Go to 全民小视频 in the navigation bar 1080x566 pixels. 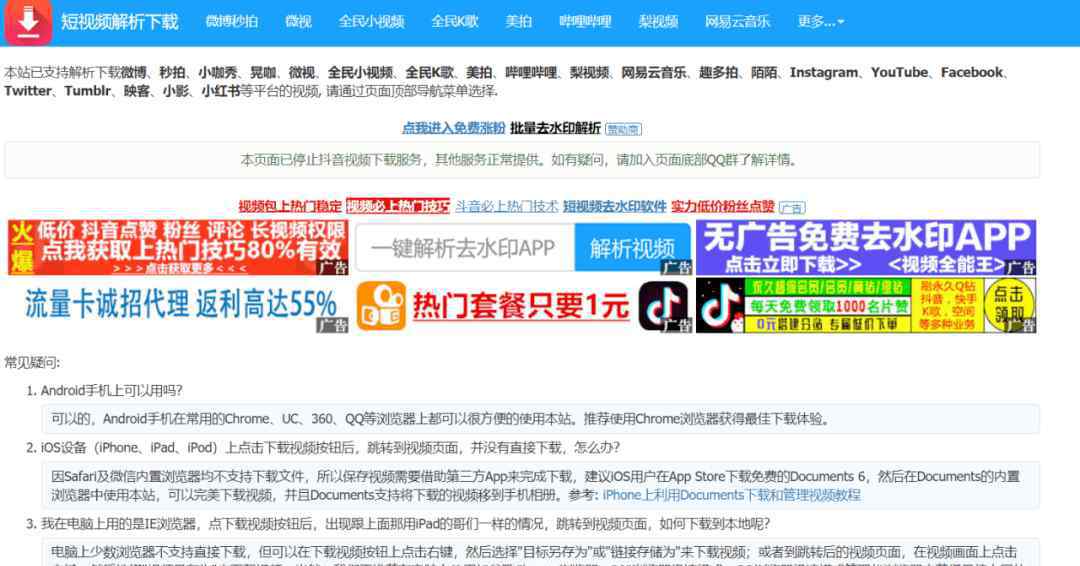click(371, 21)
